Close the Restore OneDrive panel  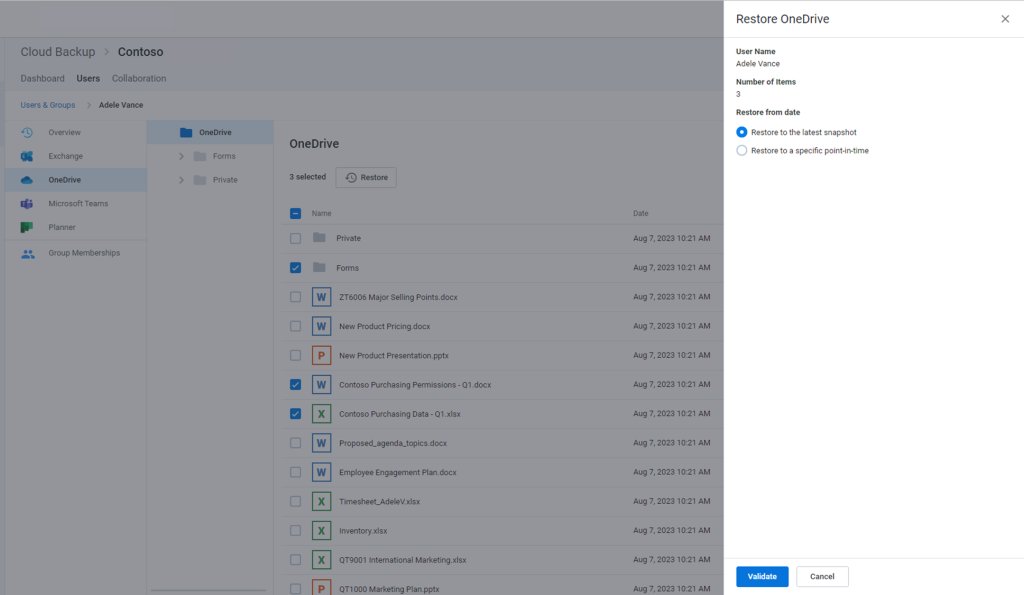1005,19
